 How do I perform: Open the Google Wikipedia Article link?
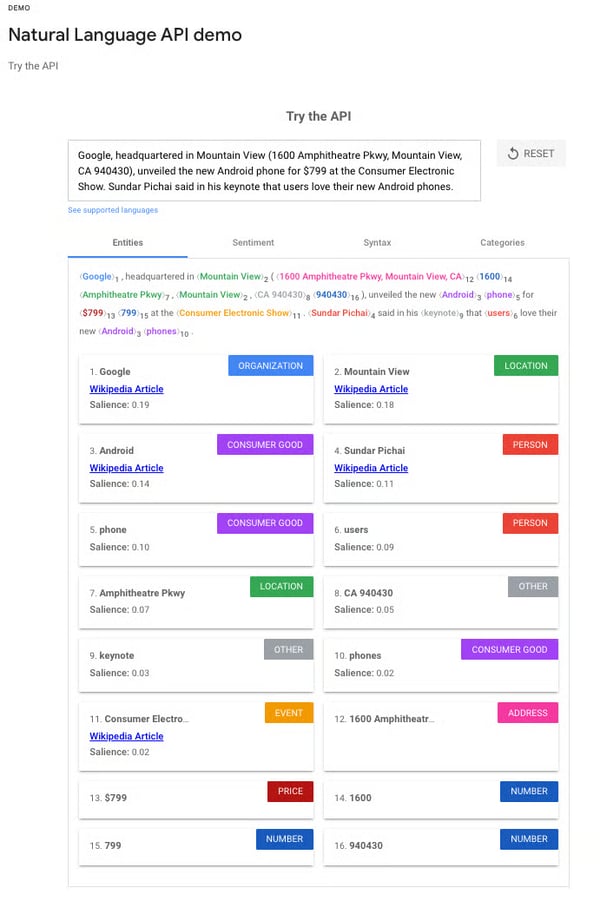click(126, 389)
